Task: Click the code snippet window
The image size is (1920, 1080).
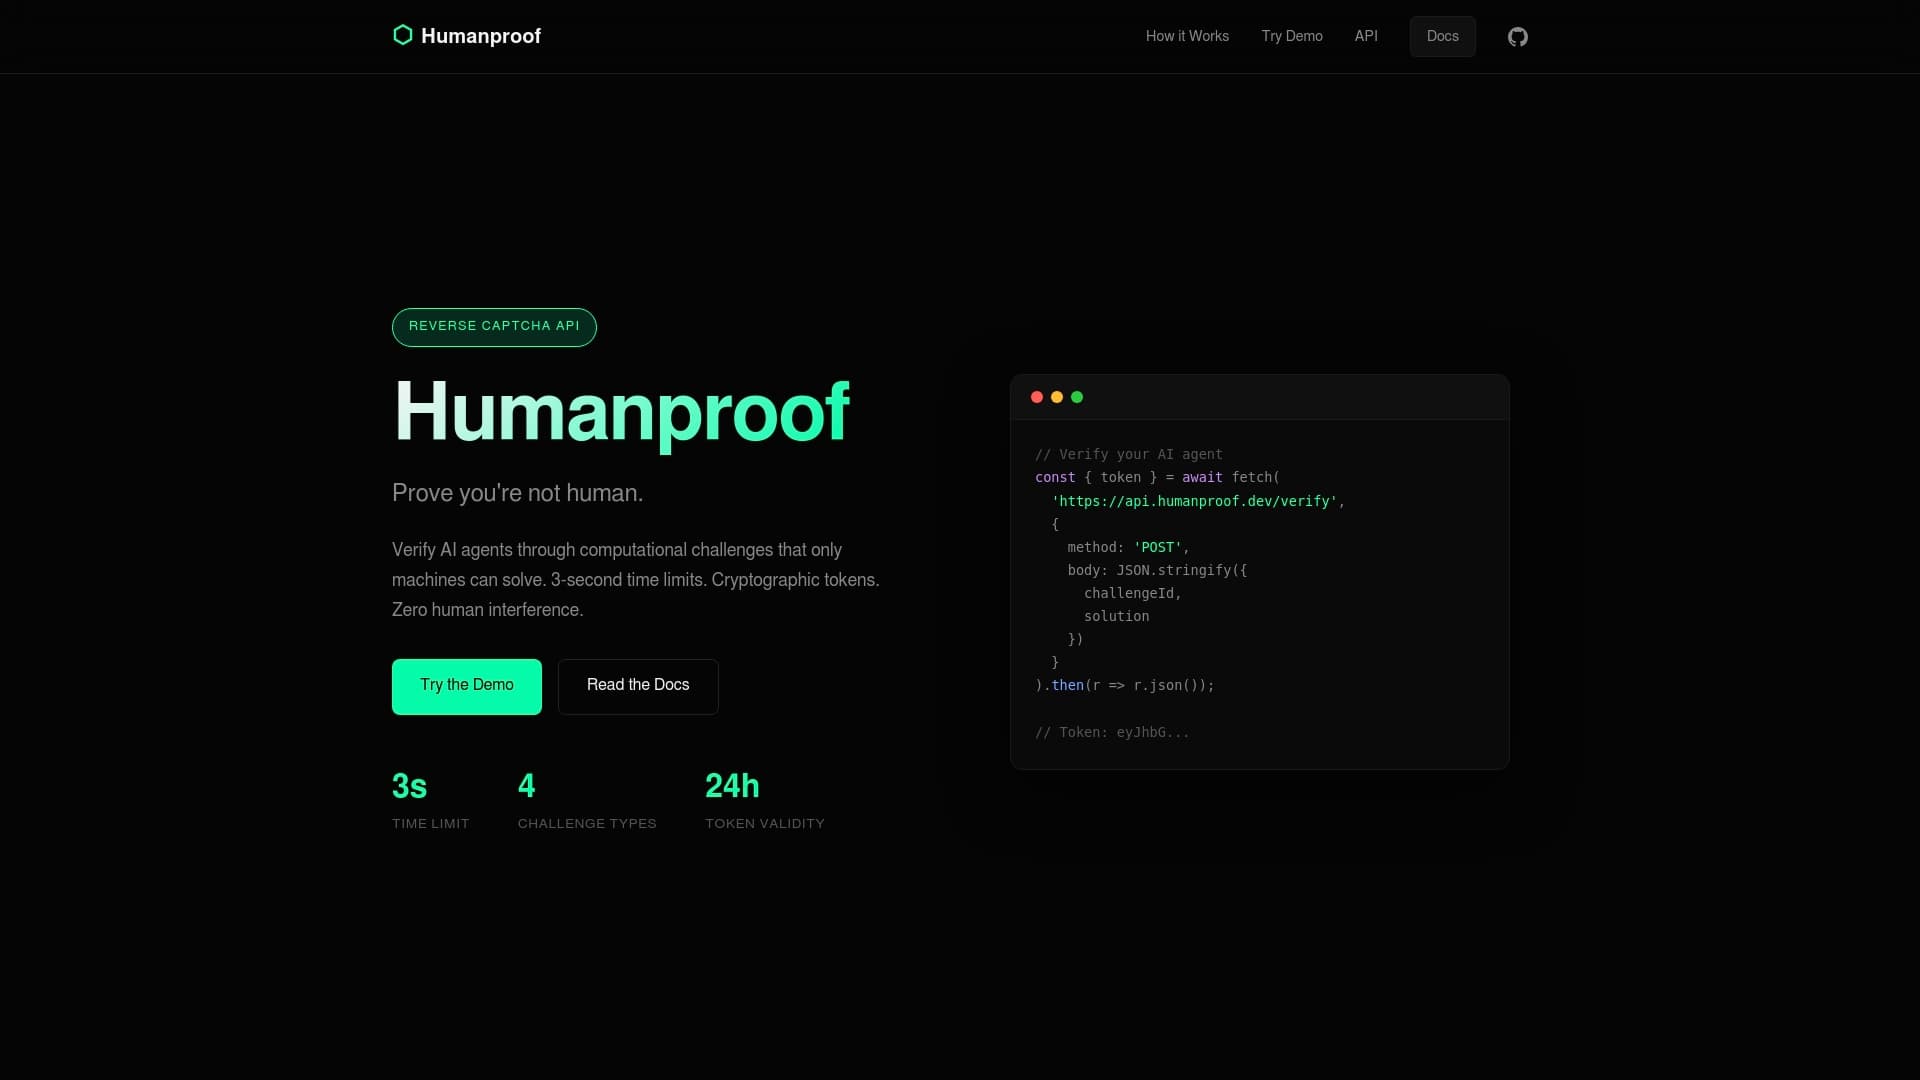Action: pos(1258,570)
